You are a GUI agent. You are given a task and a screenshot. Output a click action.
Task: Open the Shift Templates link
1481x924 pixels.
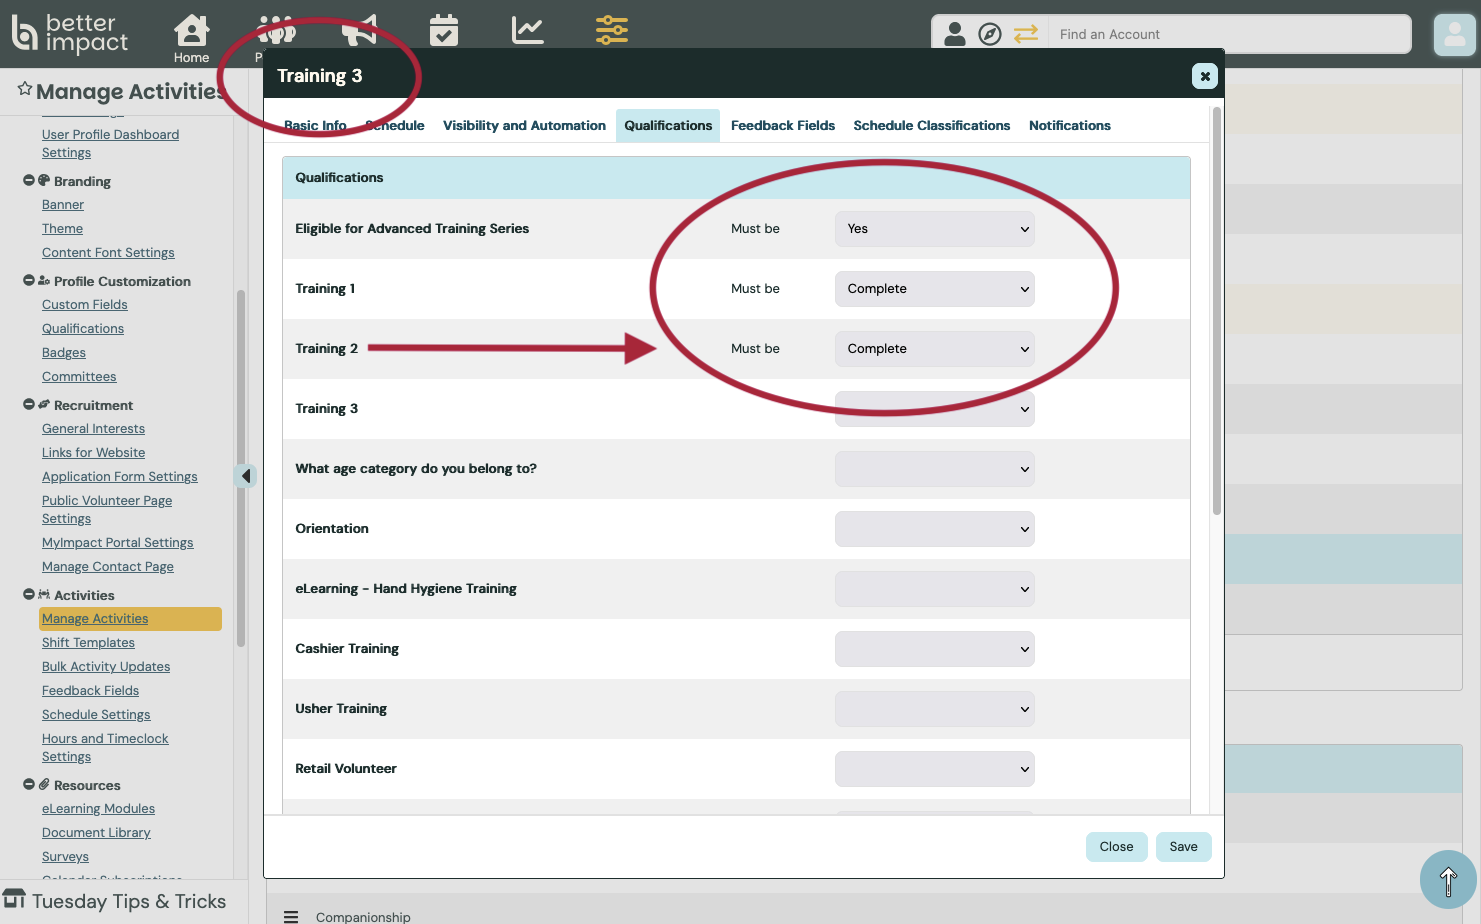pyautogui.click(x=88, y=643)
